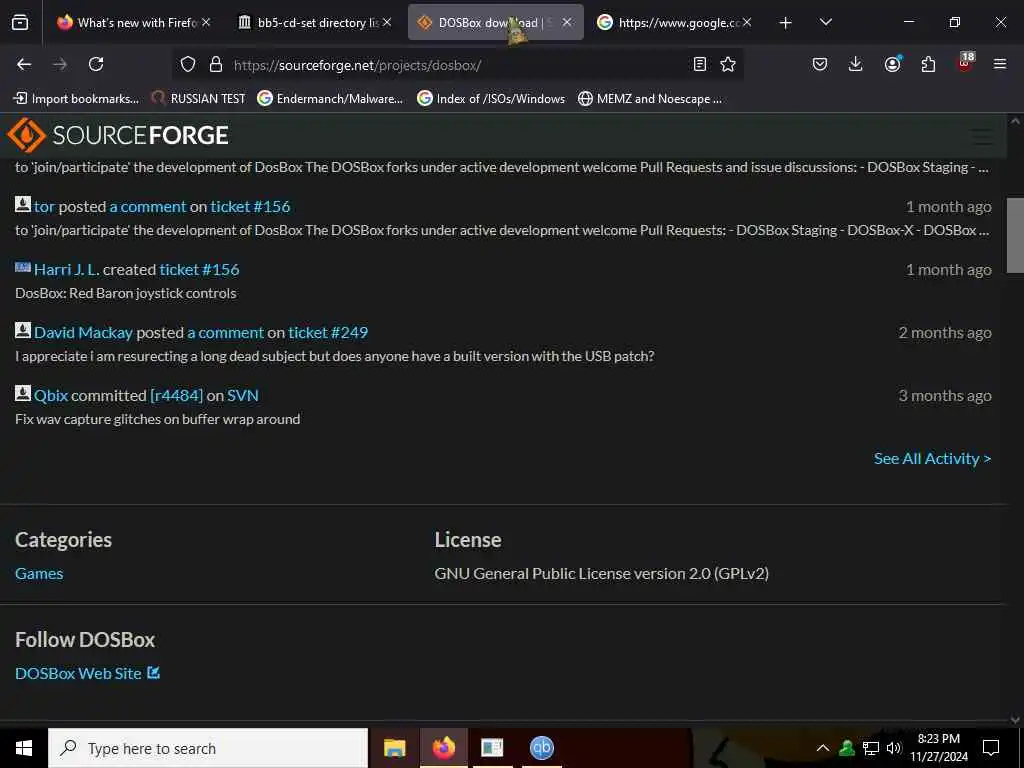Viewport: 1024px width, 768px height.
Task: Open Import bookmarks bookmark item
Action: [76, 99]
